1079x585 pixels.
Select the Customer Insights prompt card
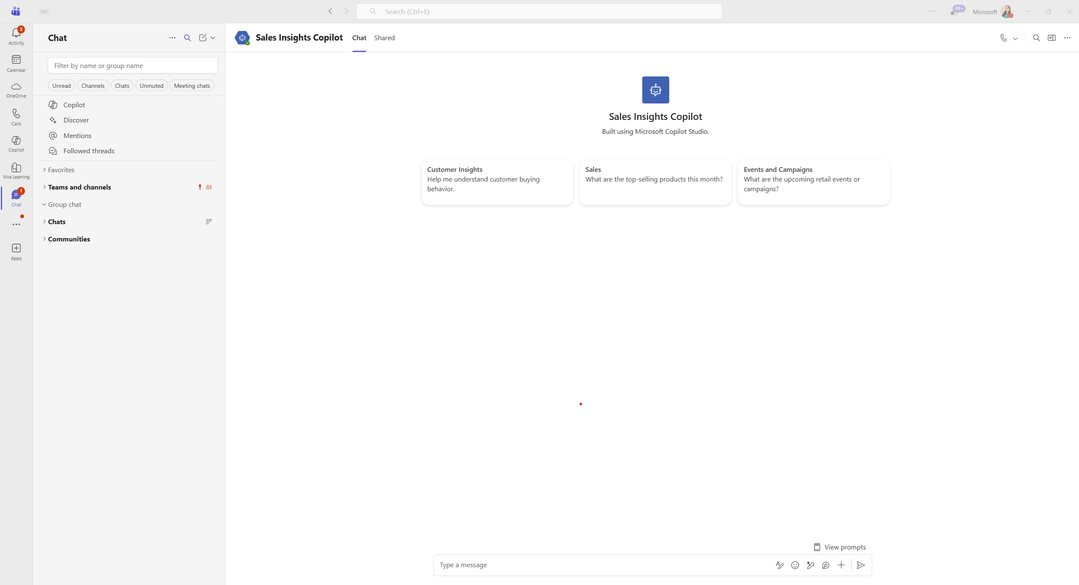click(x=497, y=182)
